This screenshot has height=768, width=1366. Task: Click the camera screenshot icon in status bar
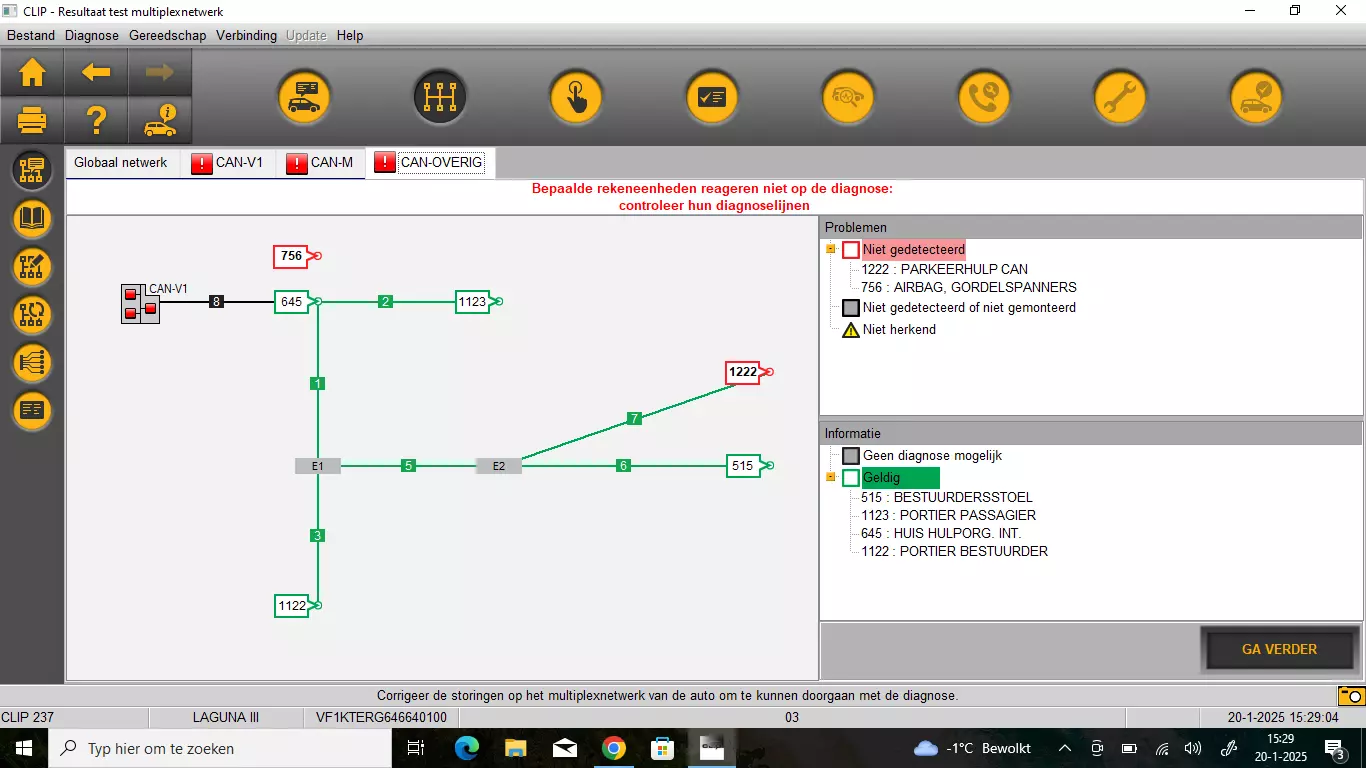click(1350, 695)
